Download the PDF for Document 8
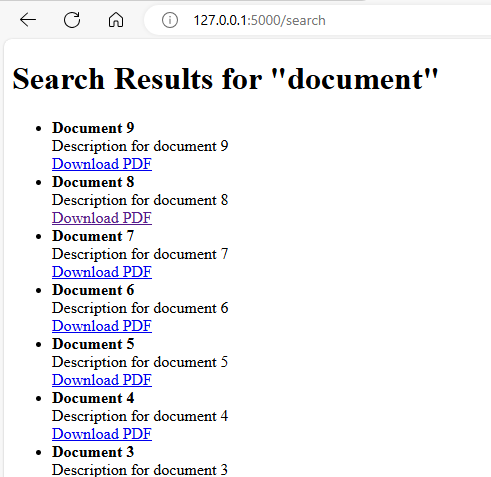Image resolution: width=491 pixels, height=477 pixels. click(102, 218)
